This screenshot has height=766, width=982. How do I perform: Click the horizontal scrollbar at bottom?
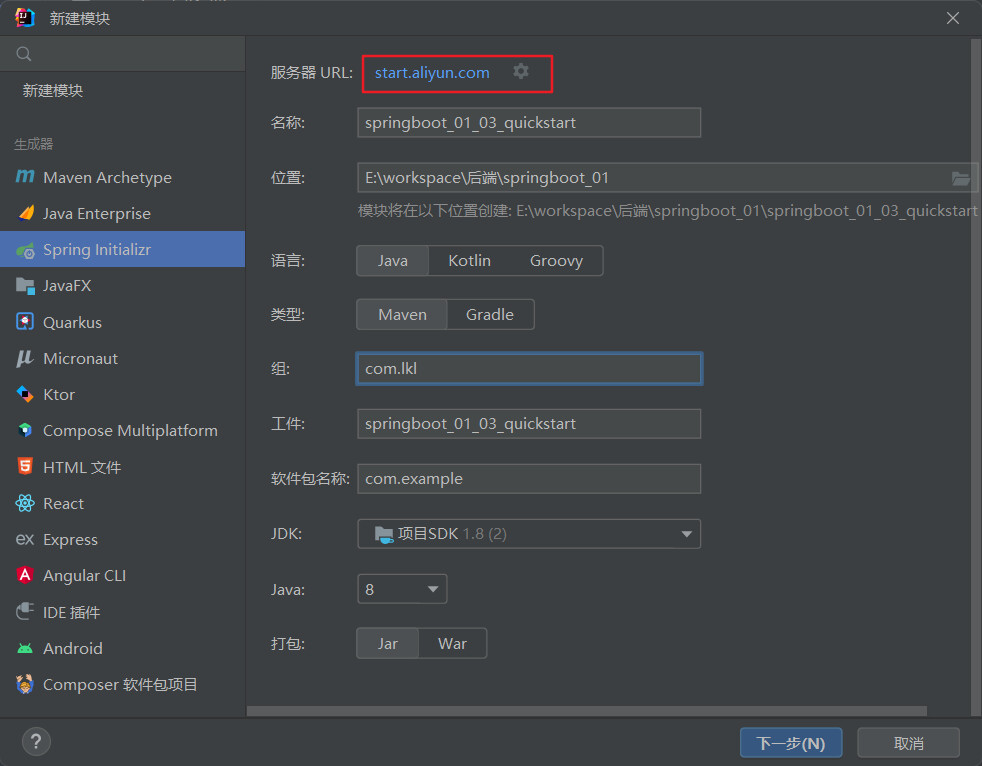[587, 711]
